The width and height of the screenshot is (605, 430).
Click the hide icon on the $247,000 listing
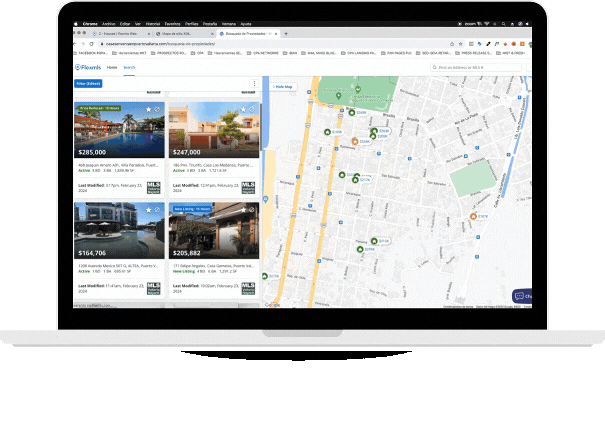pos(251,108)
